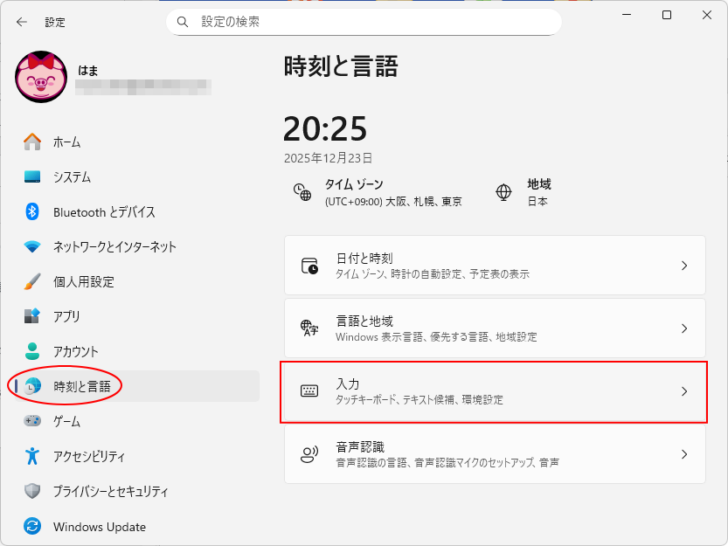This screenshot has height=546, width=728.
Task: Open the pig profile avatar picture
Action: pyautogui.click(x=41, y=77)
